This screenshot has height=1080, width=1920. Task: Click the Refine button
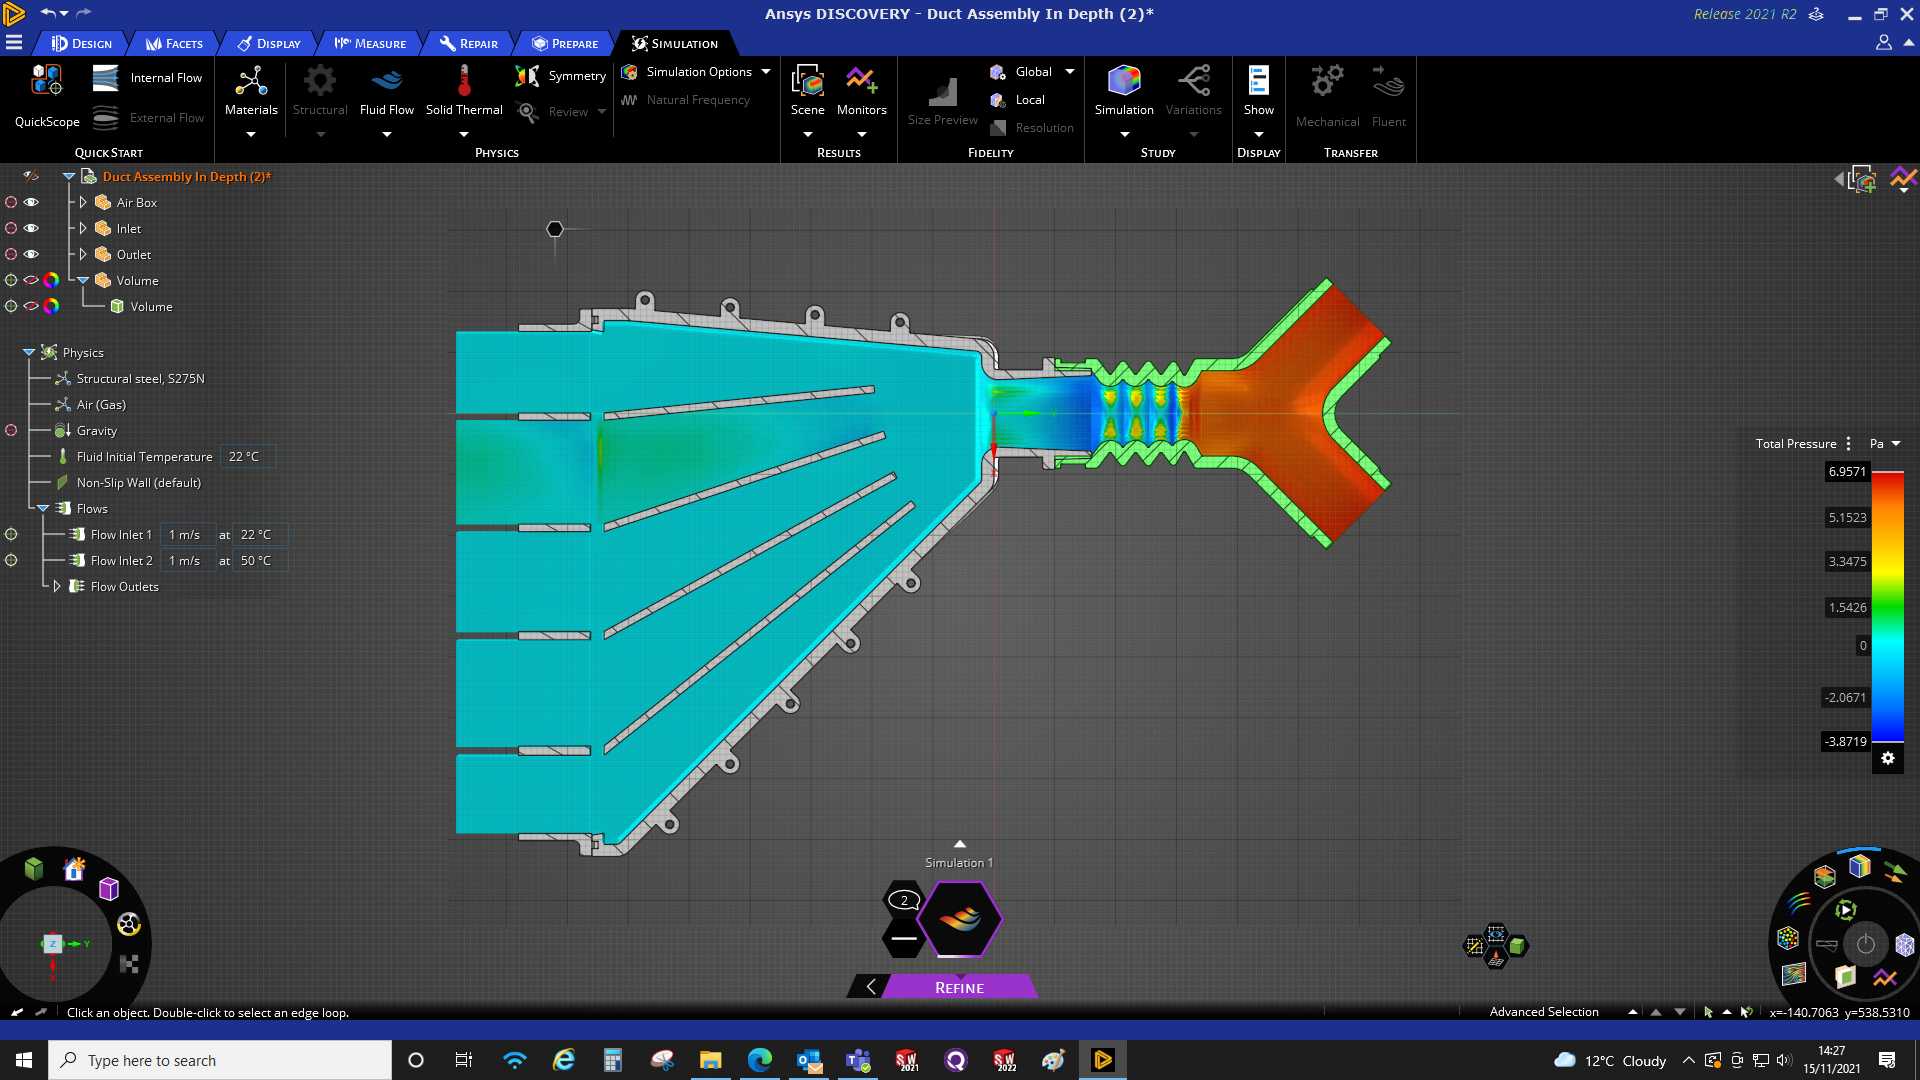[959, 987]
